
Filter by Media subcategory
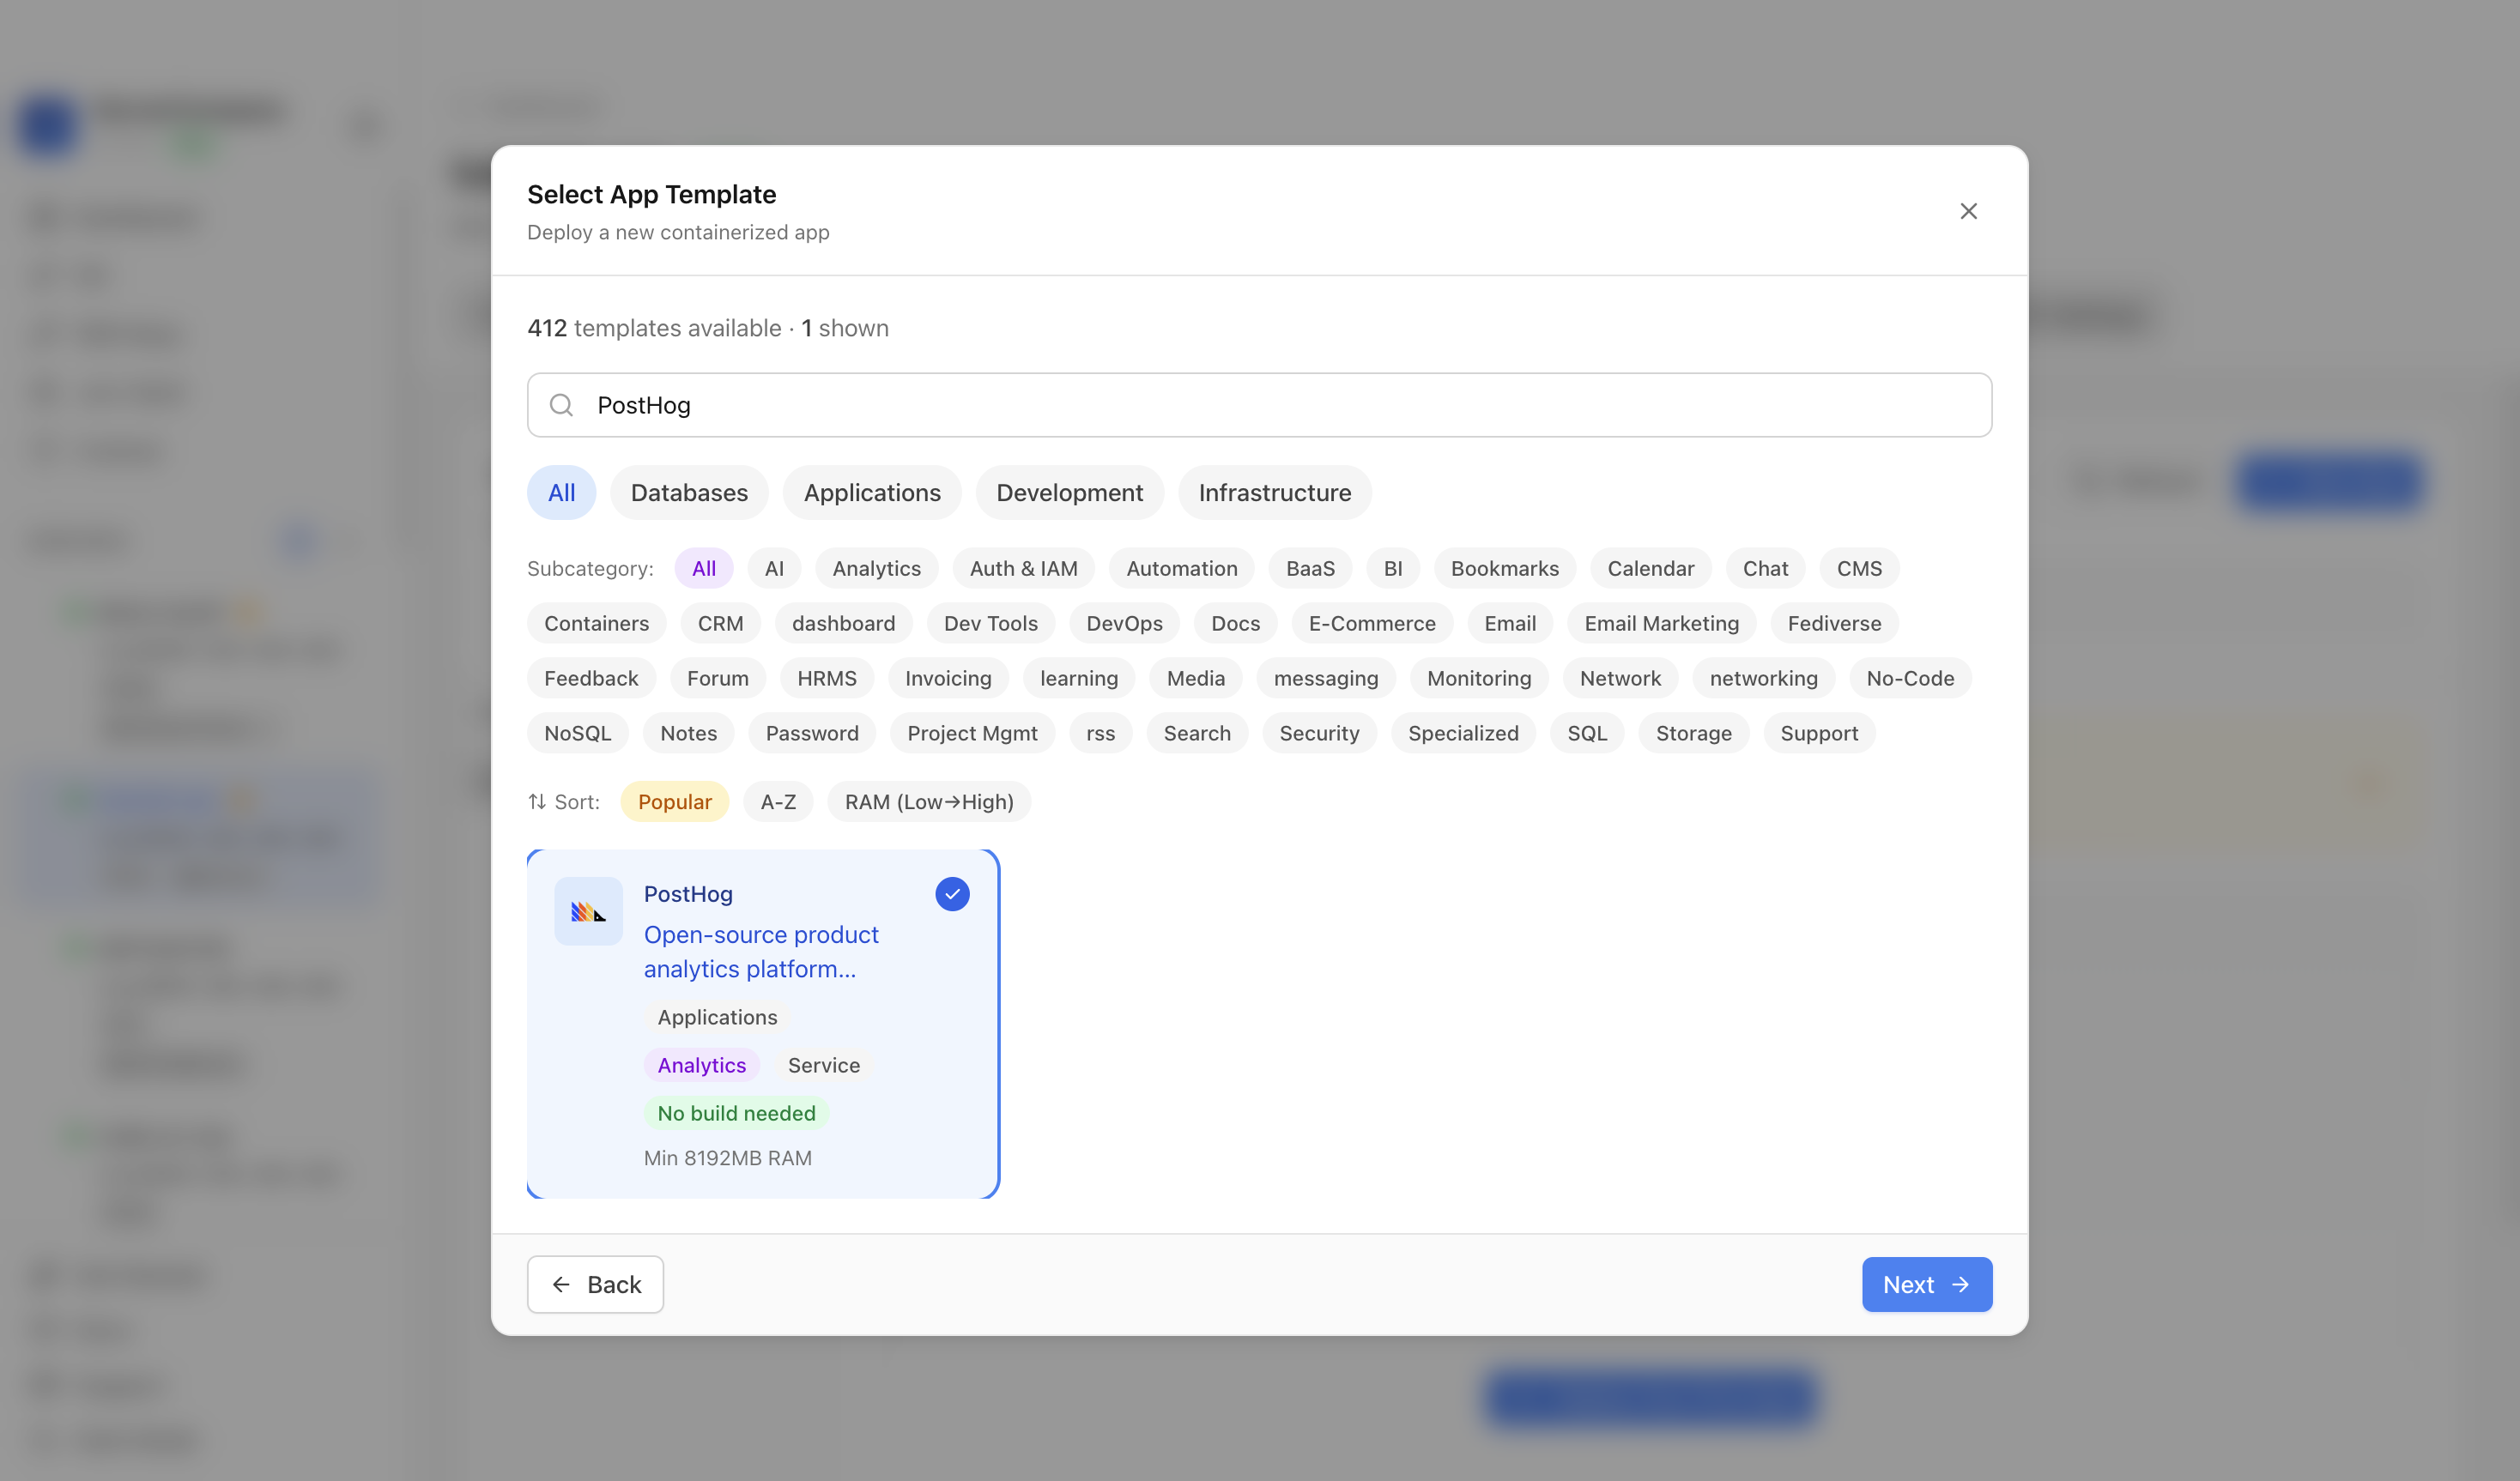pos(1195,678)
